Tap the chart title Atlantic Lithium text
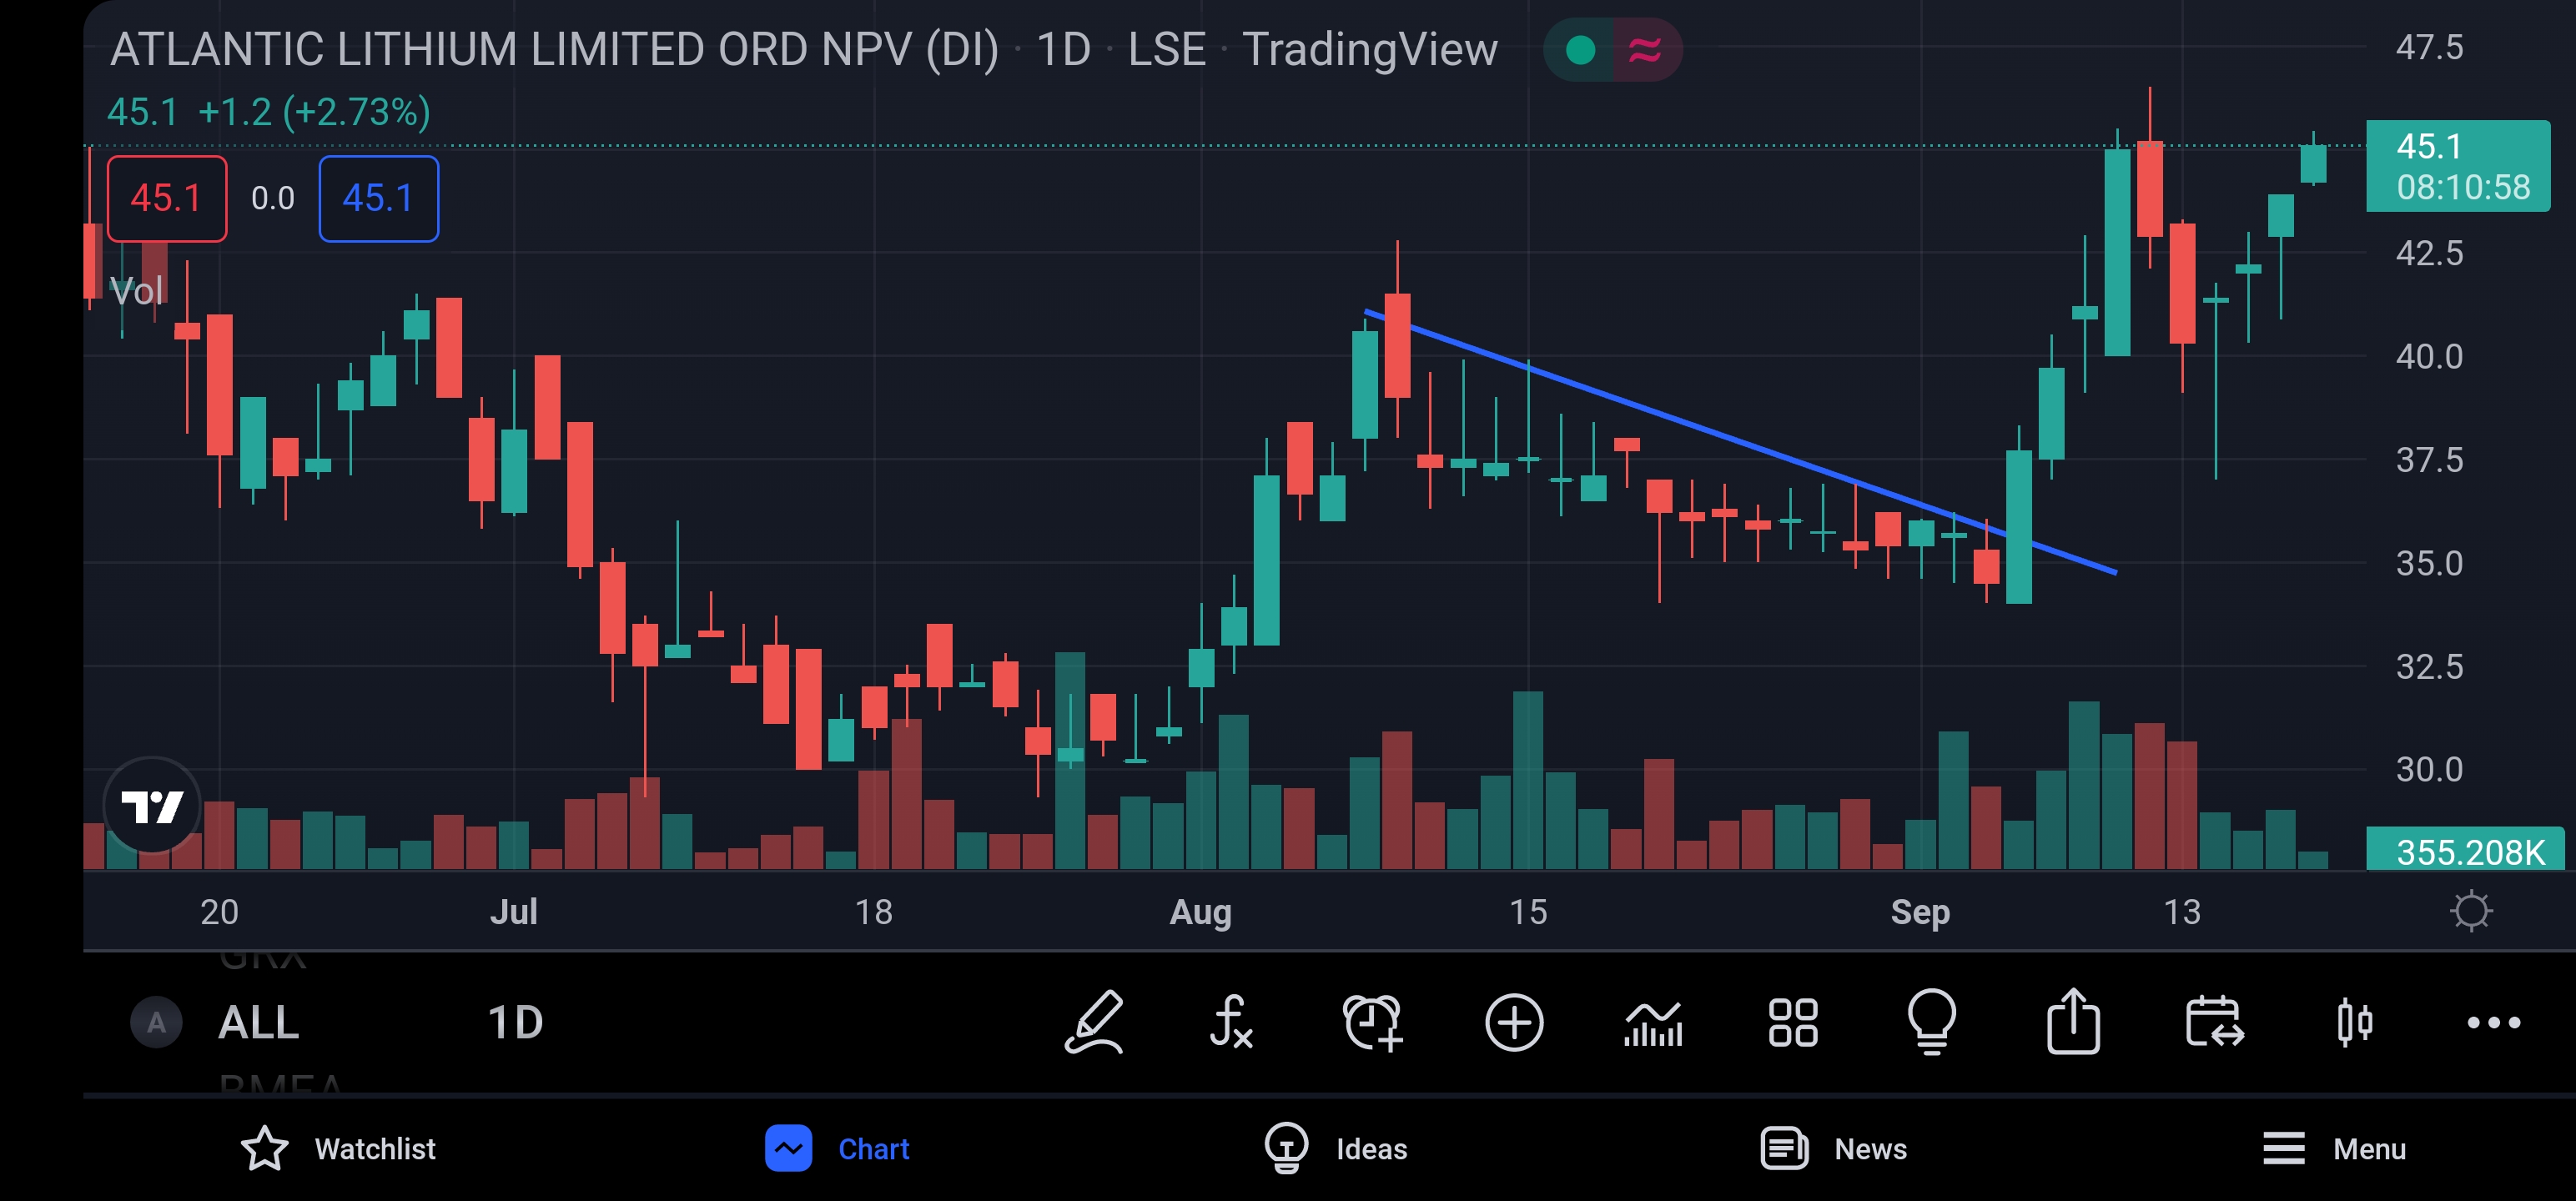This screenshot has width=2576, height=1201. (554, 49)
